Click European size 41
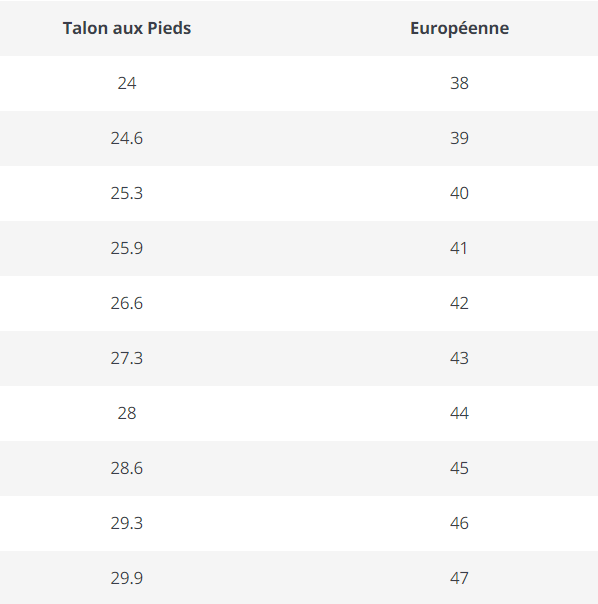The height and width of the screenshot is (604, 598). 459,248
